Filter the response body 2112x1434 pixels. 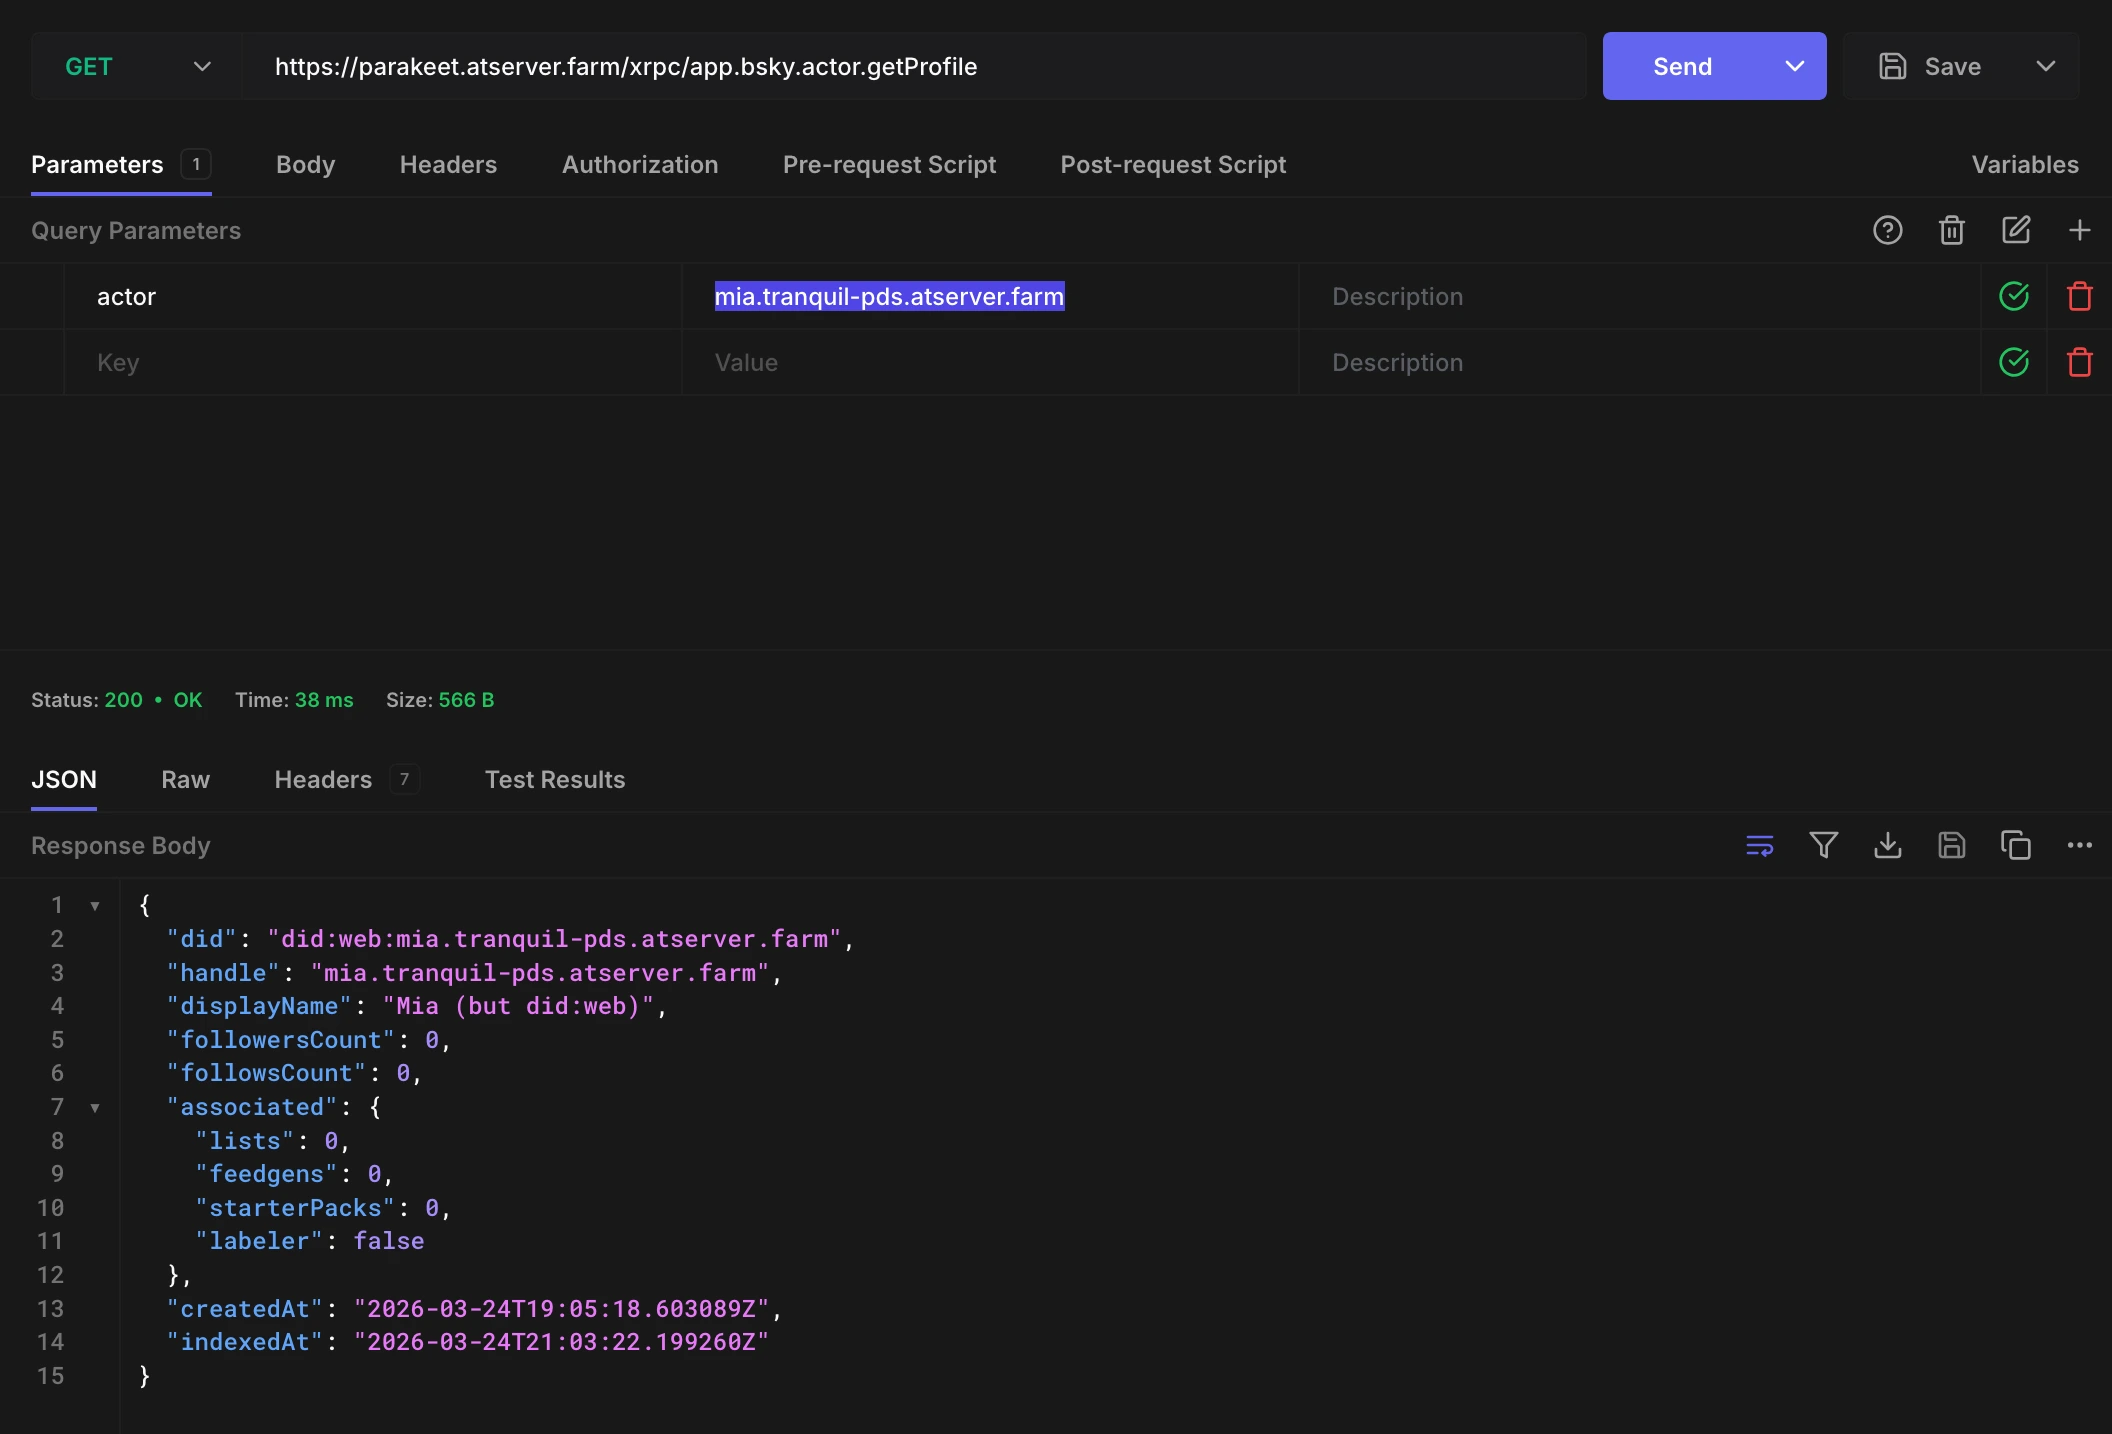click(x=1823, y=846)
